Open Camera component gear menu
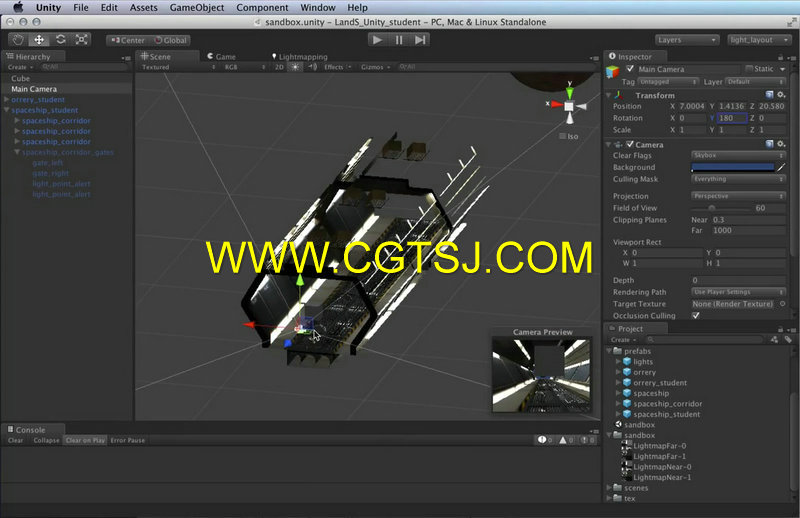This screenshot has width=800, height=518. tap(781, 144)
